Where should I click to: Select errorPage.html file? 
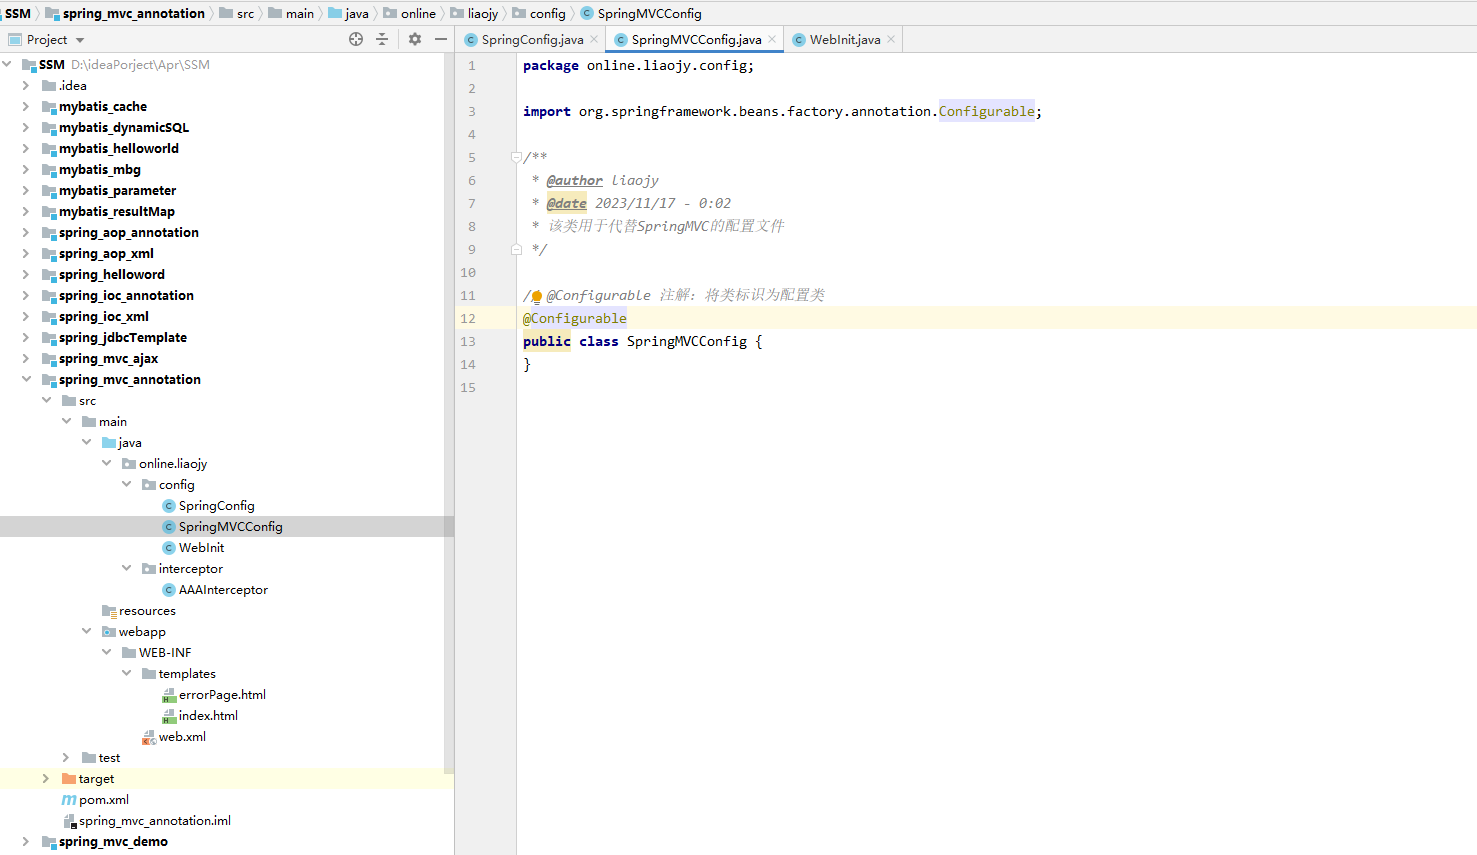pos(222,695)
